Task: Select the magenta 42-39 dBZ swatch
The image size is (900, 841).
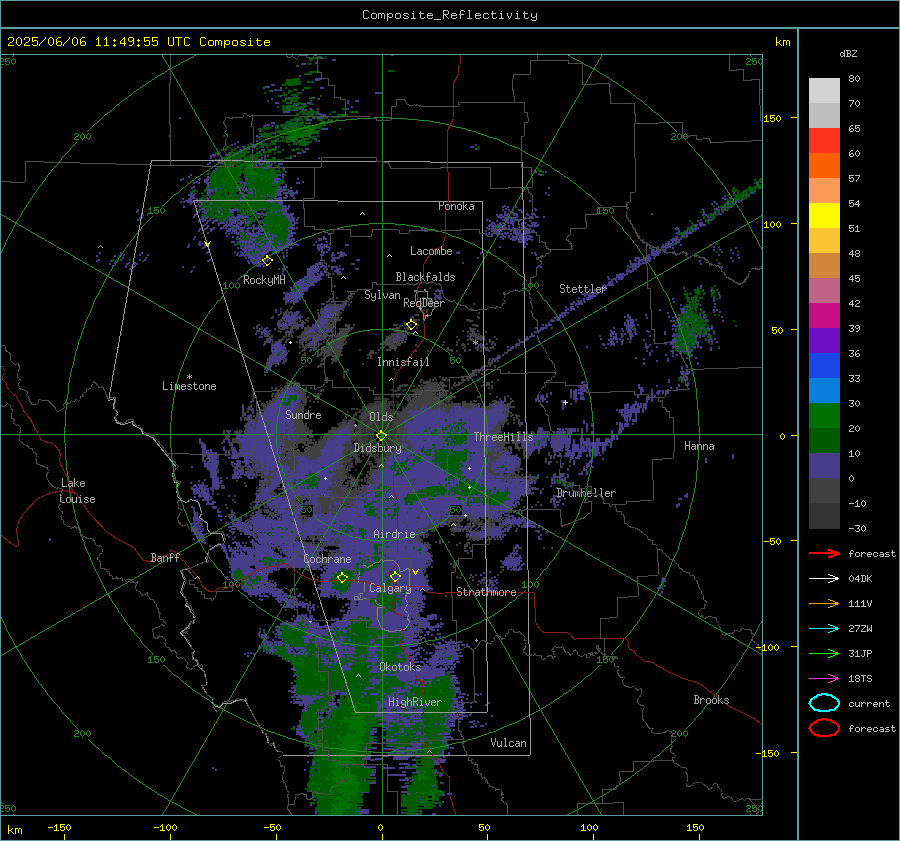Action: click(x=824, y=315)
